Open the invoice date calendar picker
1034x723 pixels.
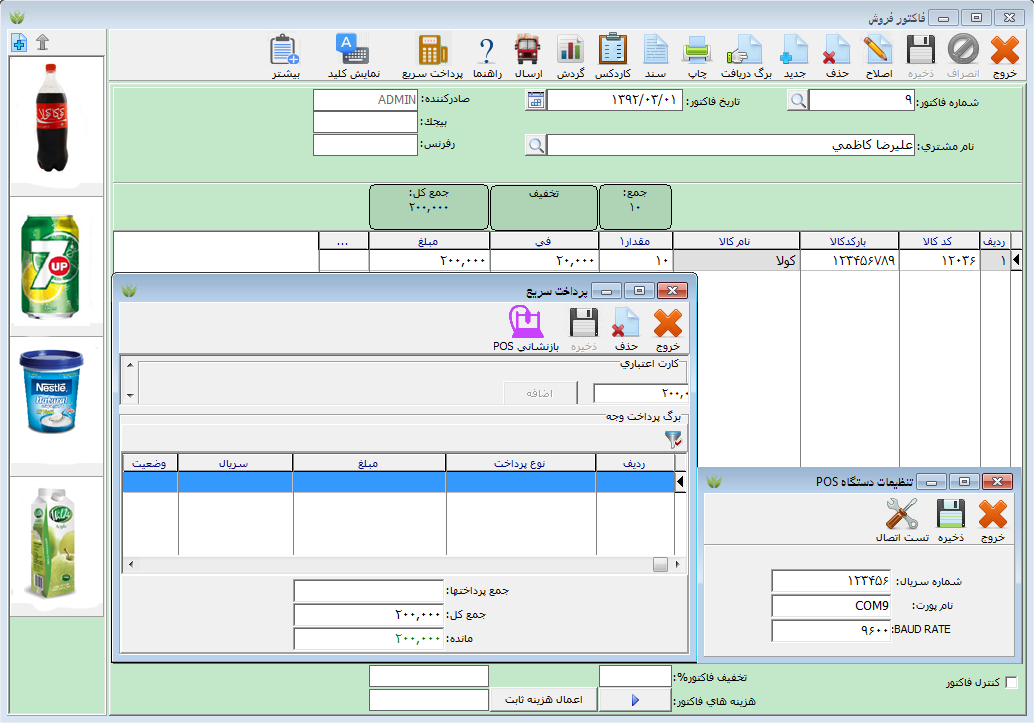point(535,100)
